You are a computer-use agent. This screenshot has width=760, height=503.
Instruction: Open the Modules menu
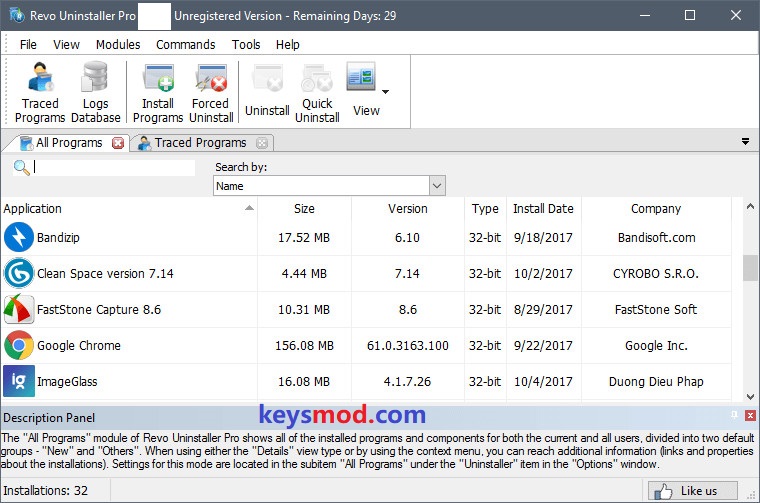pyautogui.click(x=118, y=45)
